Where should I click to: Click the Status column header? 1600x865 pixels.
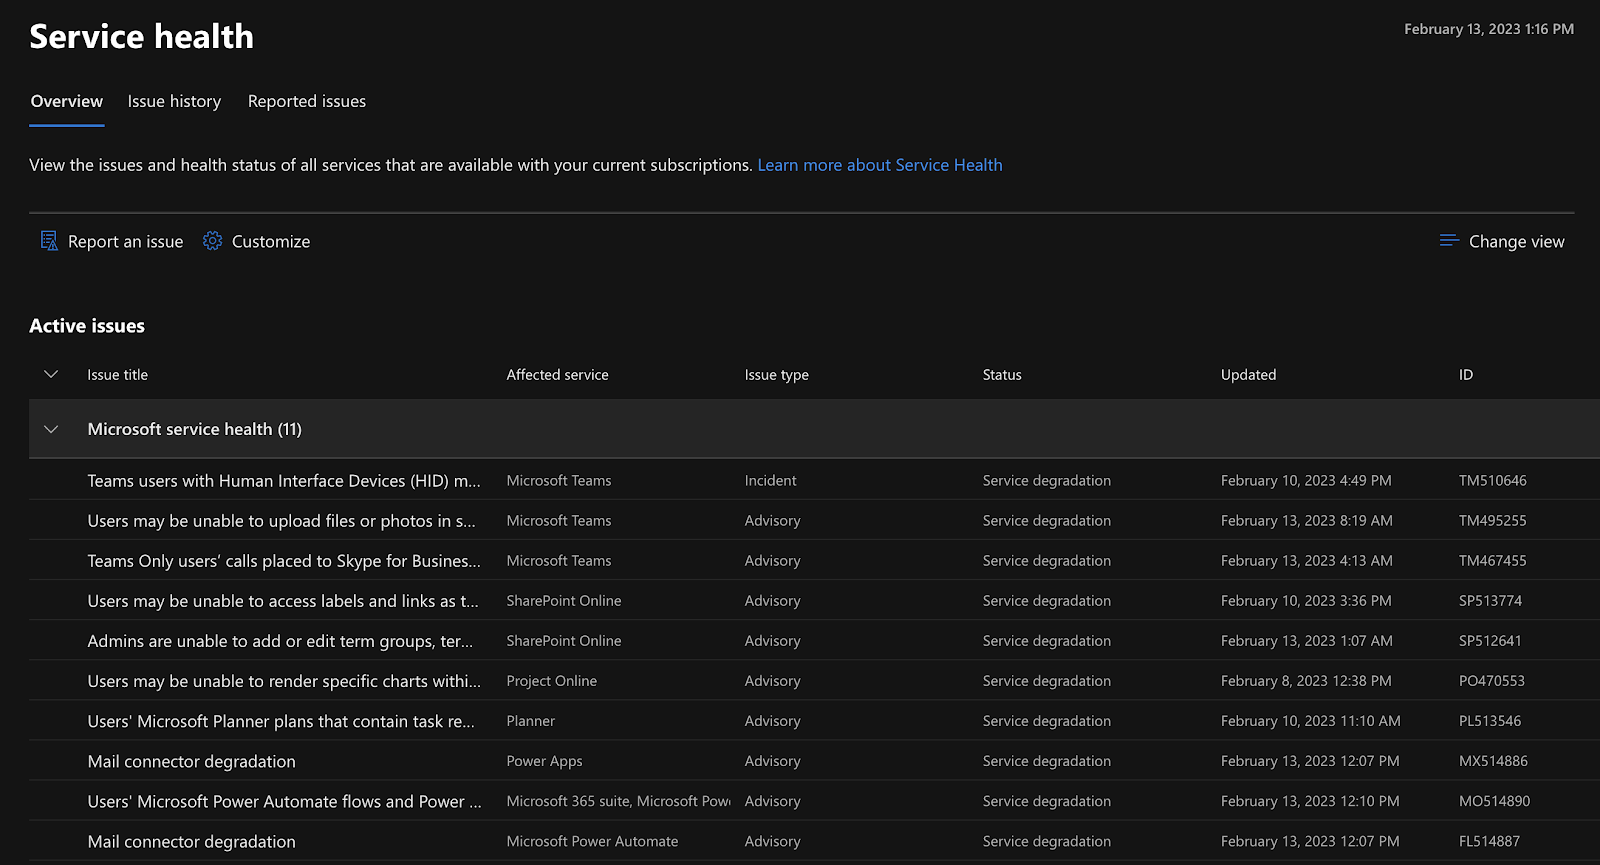click(x=1002, y=375)
